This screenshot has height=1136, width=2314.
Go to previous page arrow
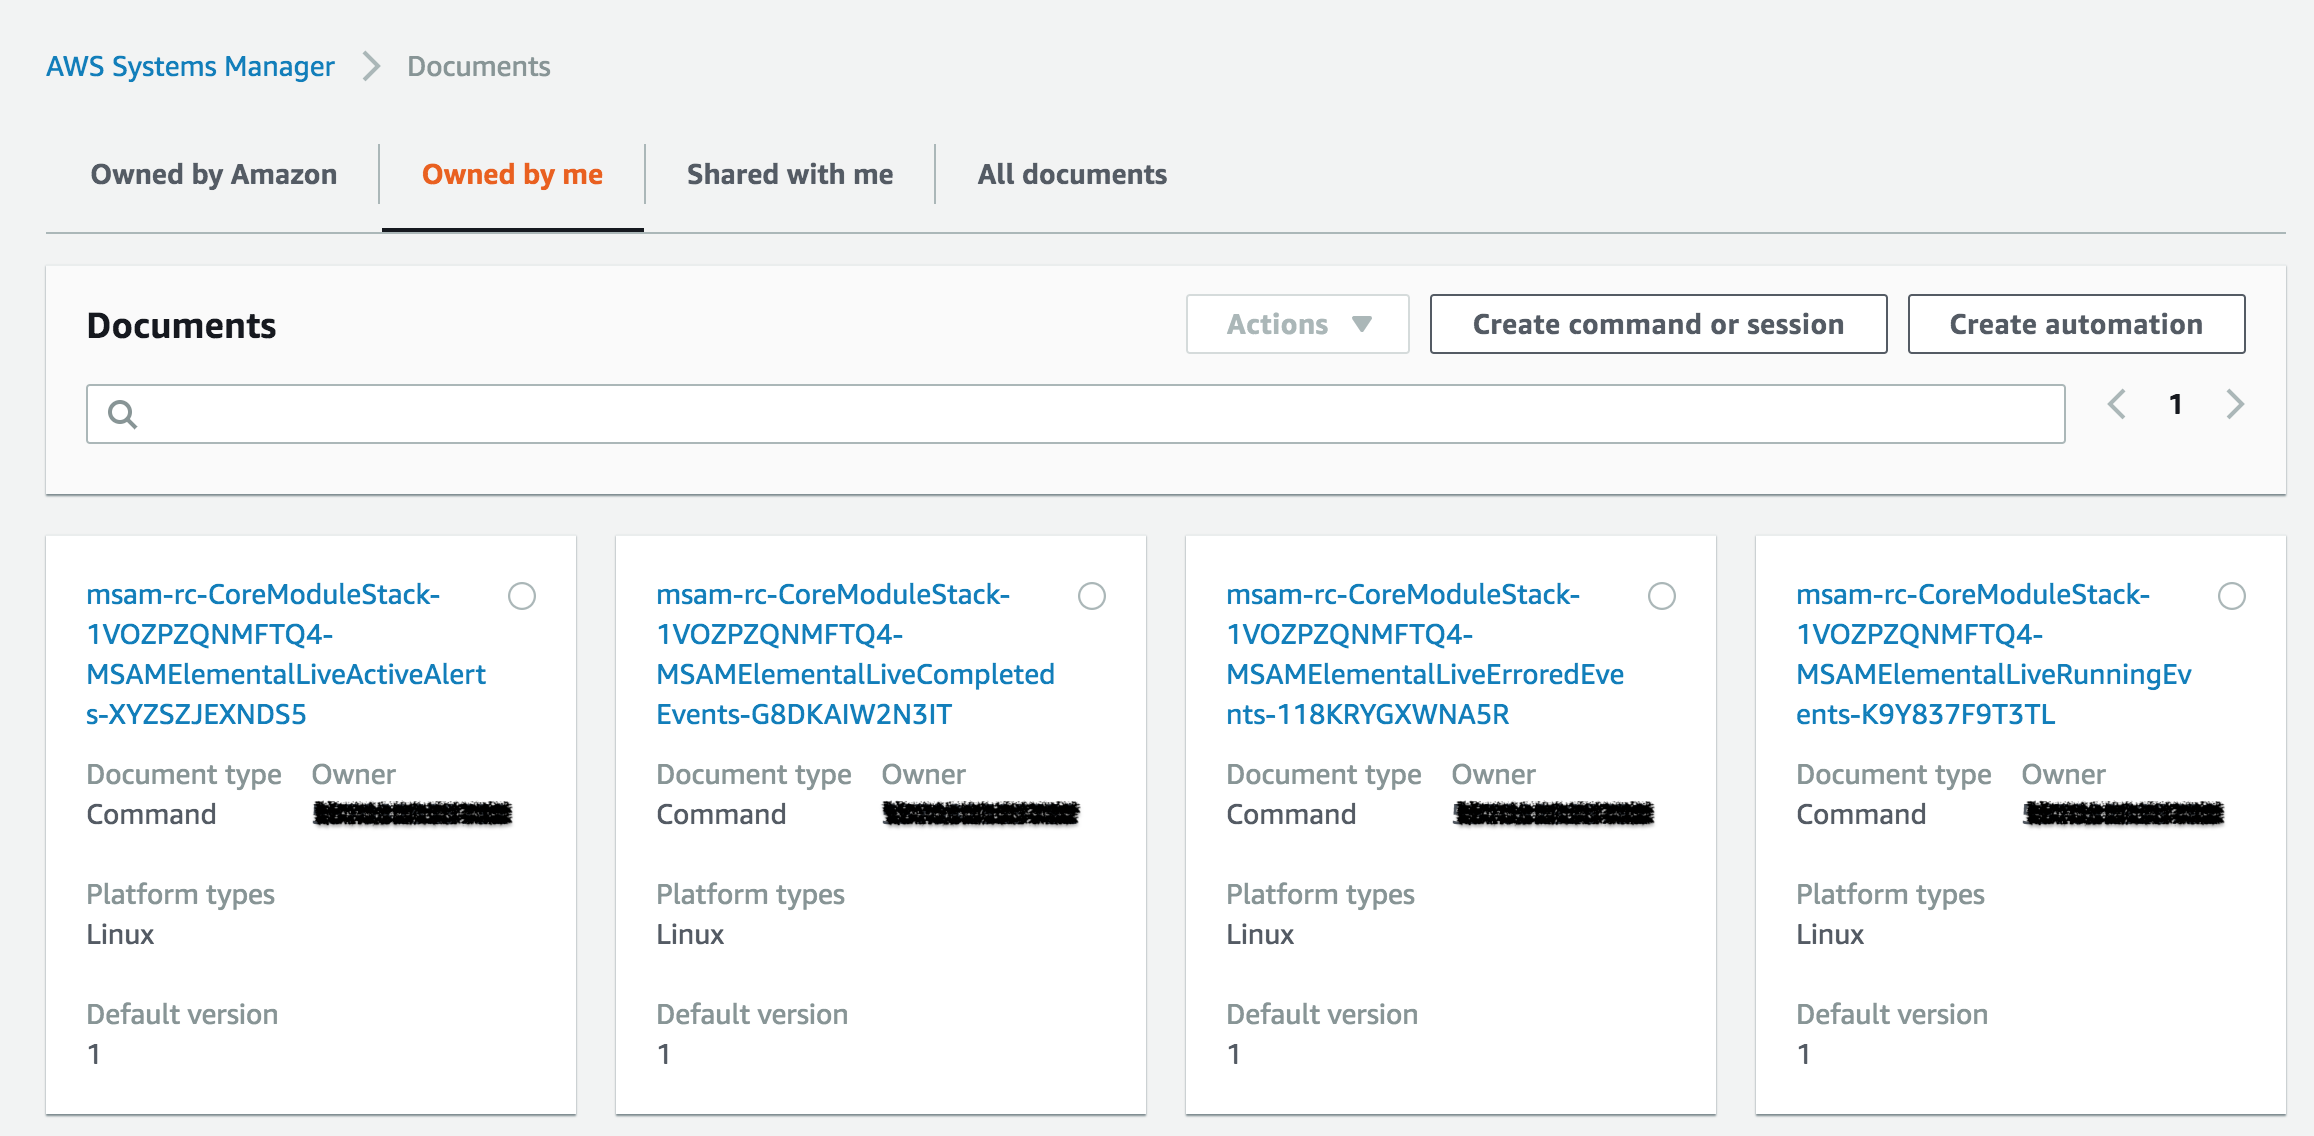point(2116,405)
